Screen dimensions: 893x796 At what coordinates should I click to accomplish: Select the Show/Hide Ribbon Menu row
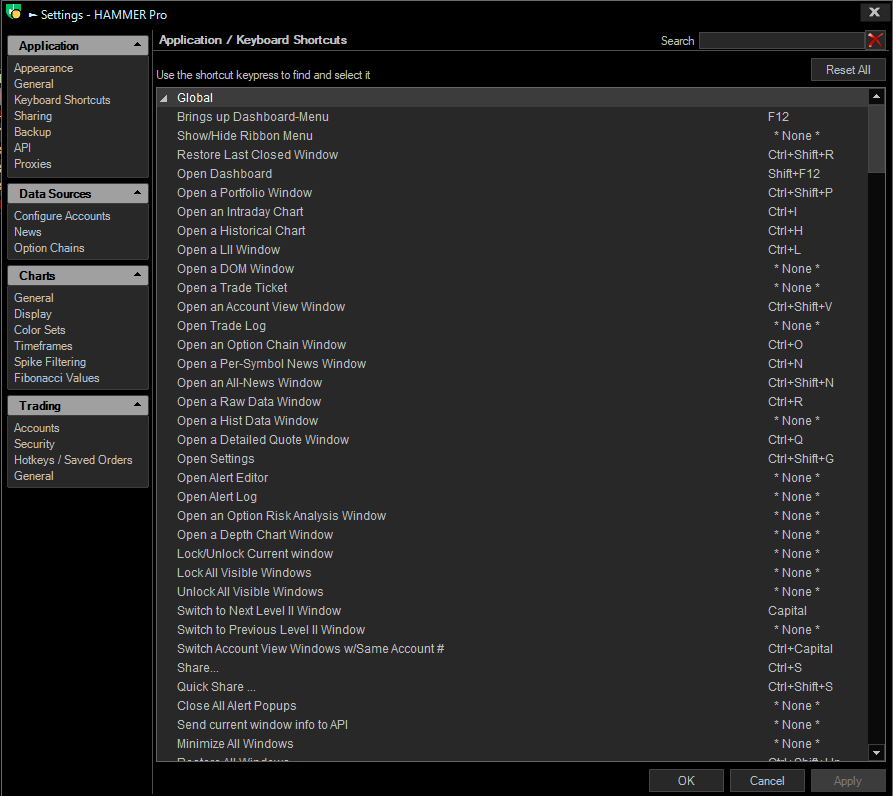click(513, 136)
